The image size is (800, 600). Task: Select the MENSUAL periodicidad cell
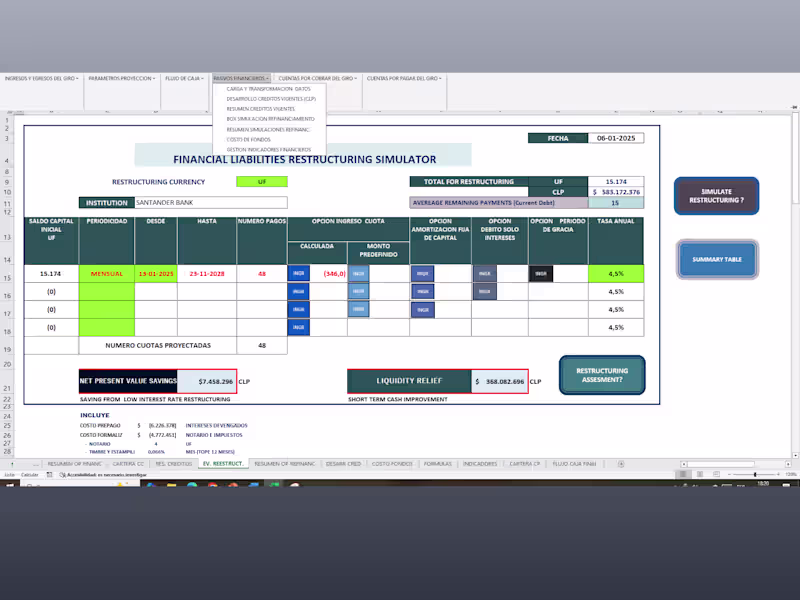pos(107,273)
